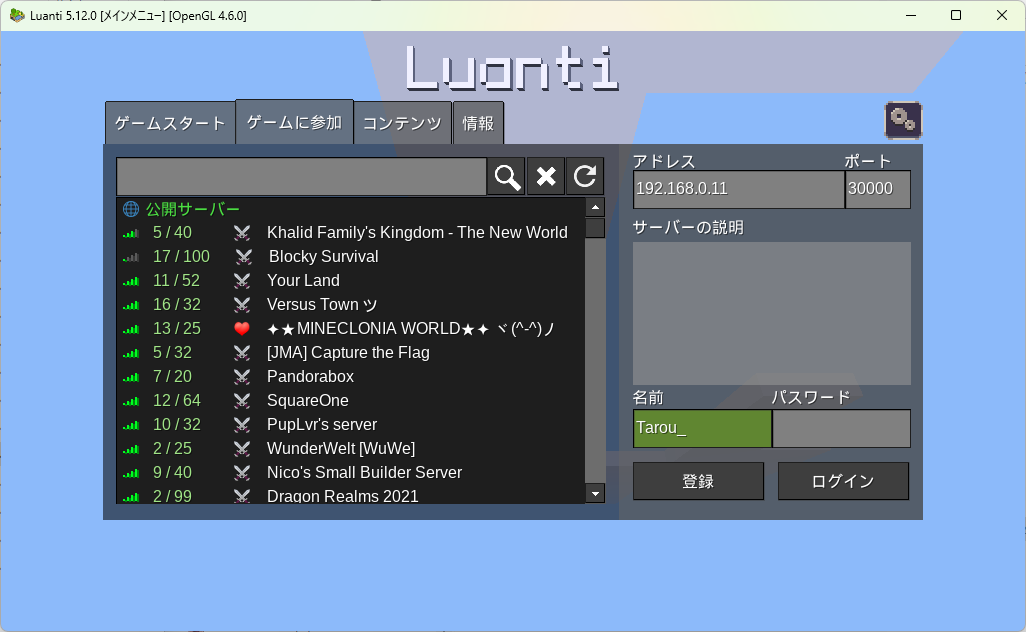Click the swords icon beside Khalid Family's Kingdom

(x=242, y=233)
